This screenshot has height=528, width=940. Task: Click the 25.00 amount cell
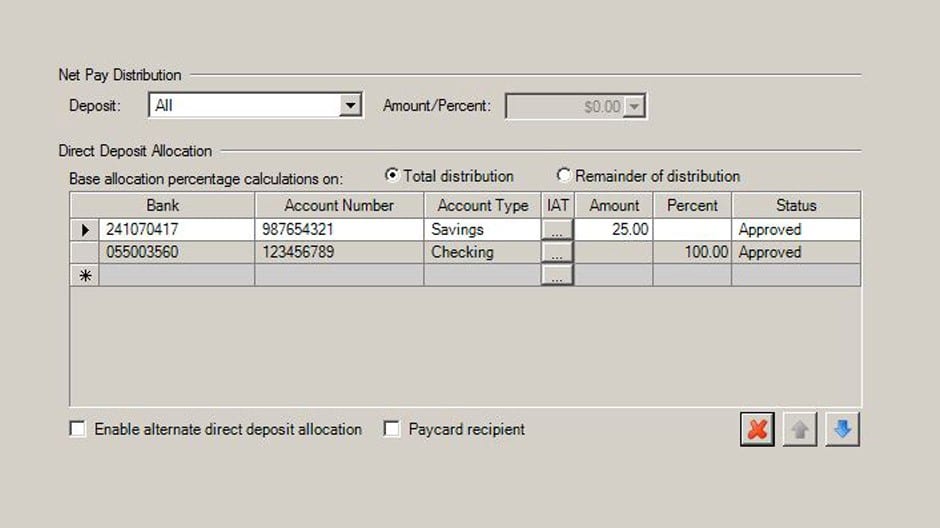tap(614, 230)
